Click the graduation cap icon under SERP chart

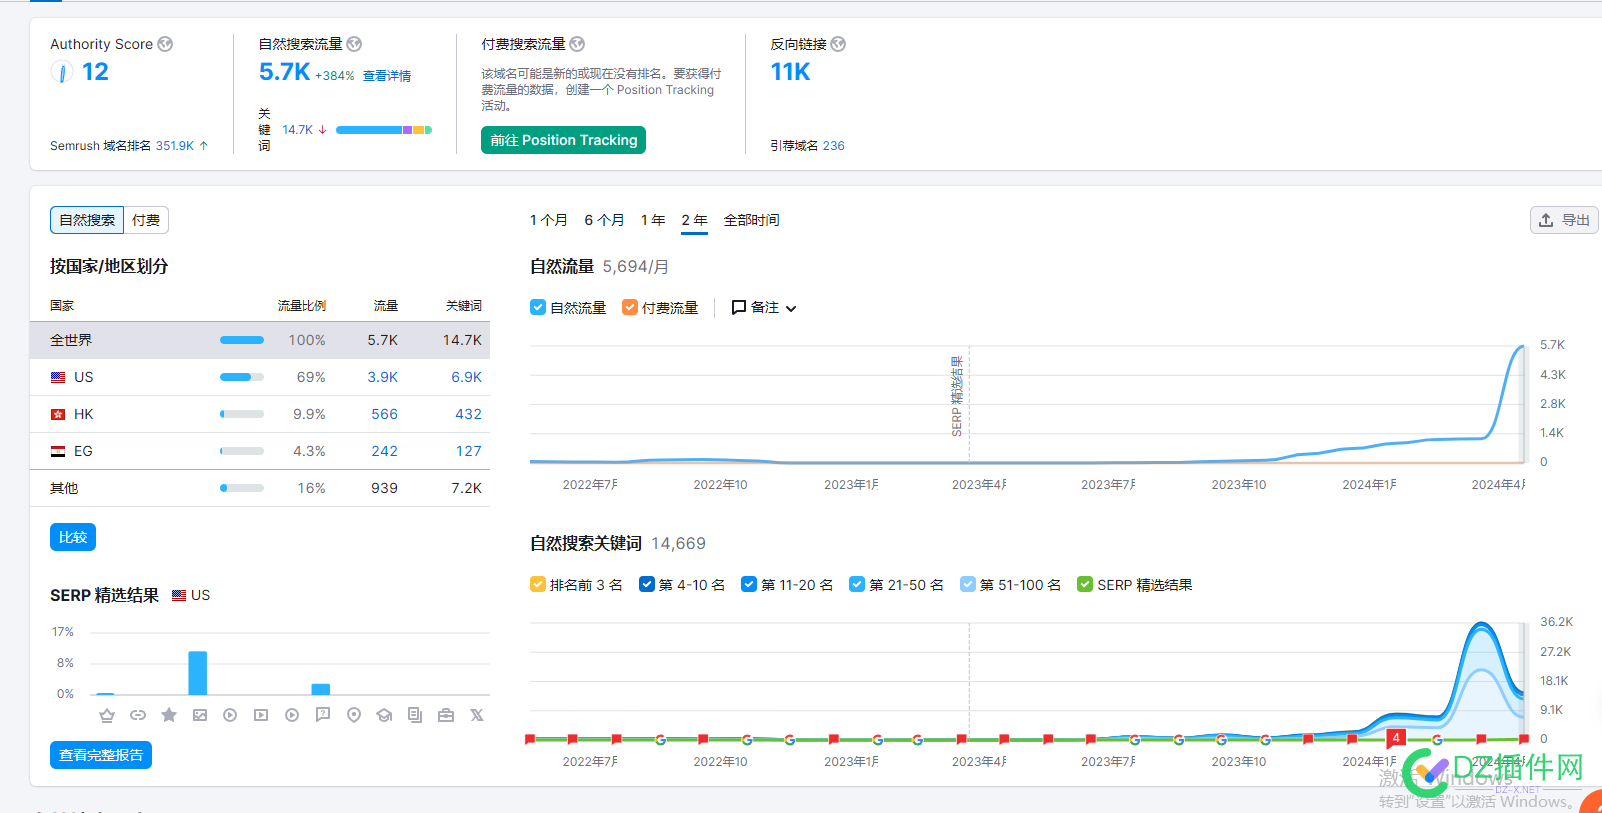[x=384, y=715]
